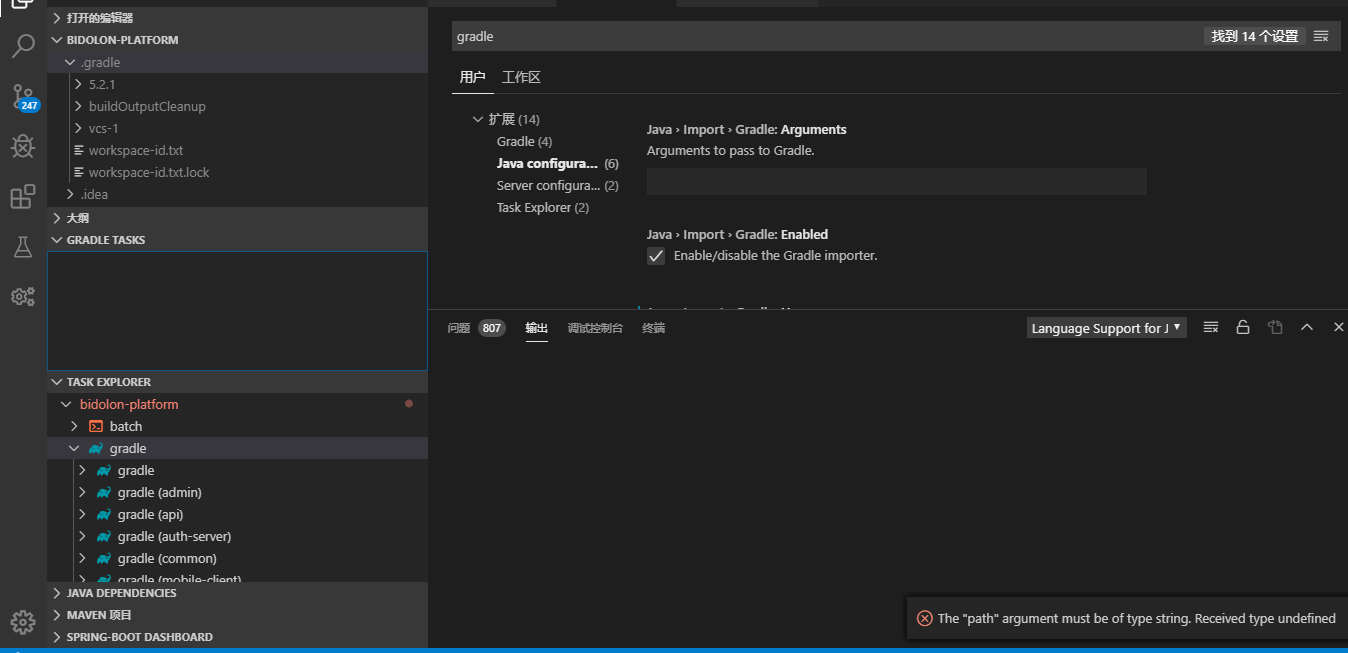Toggle the Output panel filter icon

pyautogui.click(x=1211, y=327)
